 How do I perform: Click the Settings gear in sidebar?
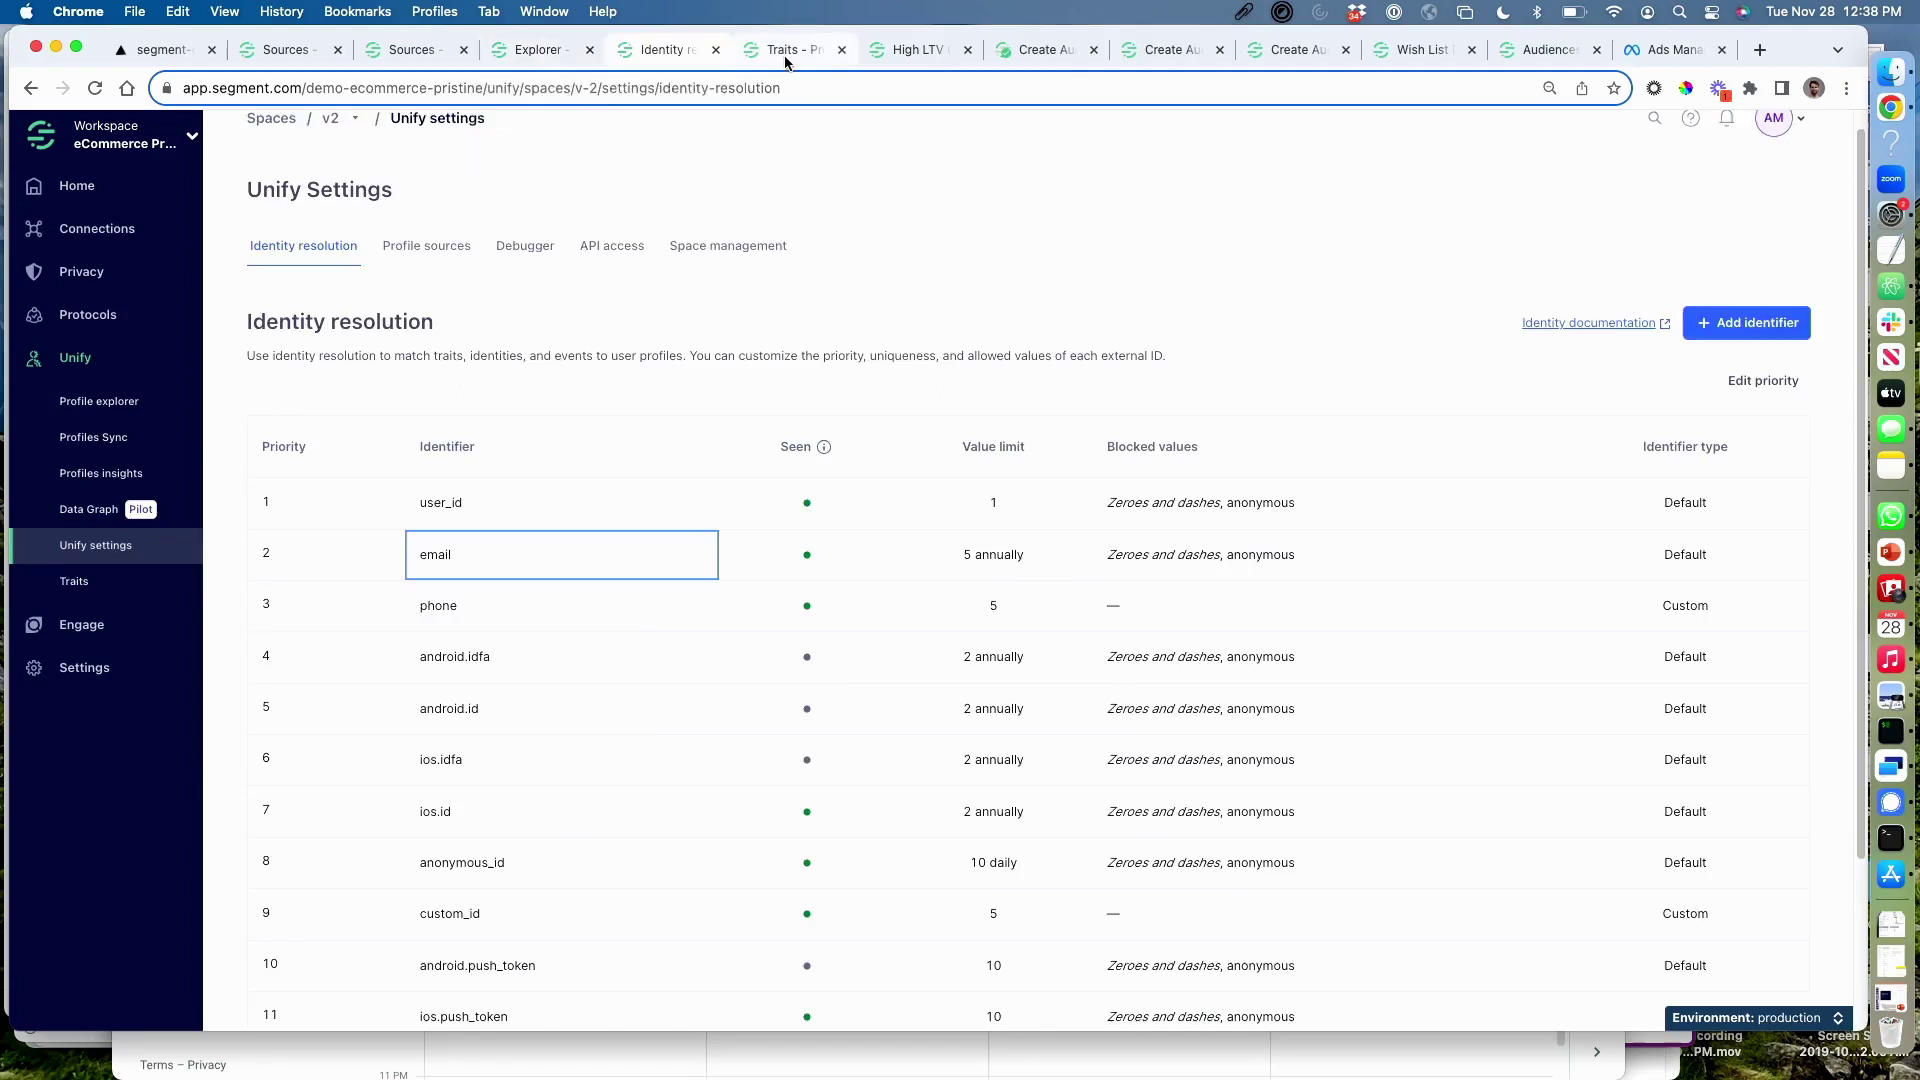point(34,668)
